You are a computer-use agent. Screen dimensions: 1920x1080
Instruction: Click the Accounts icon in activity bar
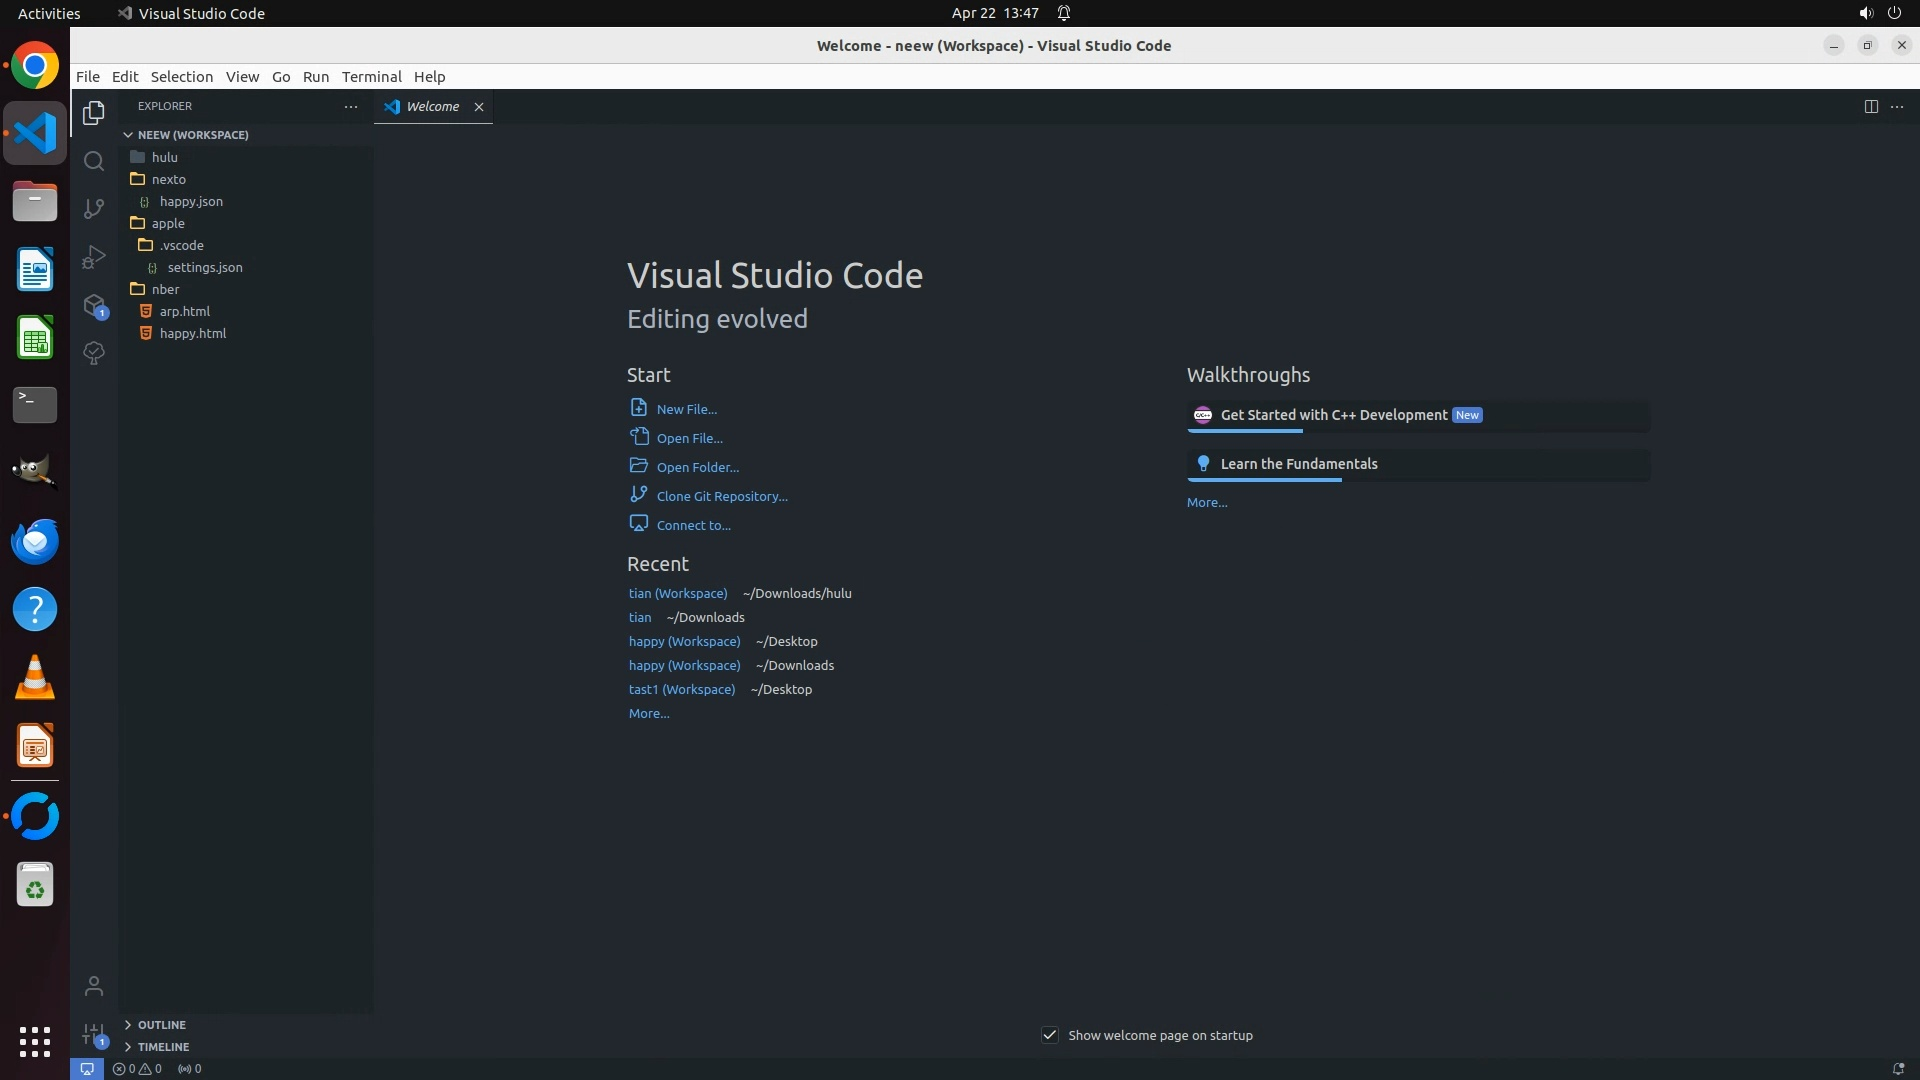coord(94,986)
